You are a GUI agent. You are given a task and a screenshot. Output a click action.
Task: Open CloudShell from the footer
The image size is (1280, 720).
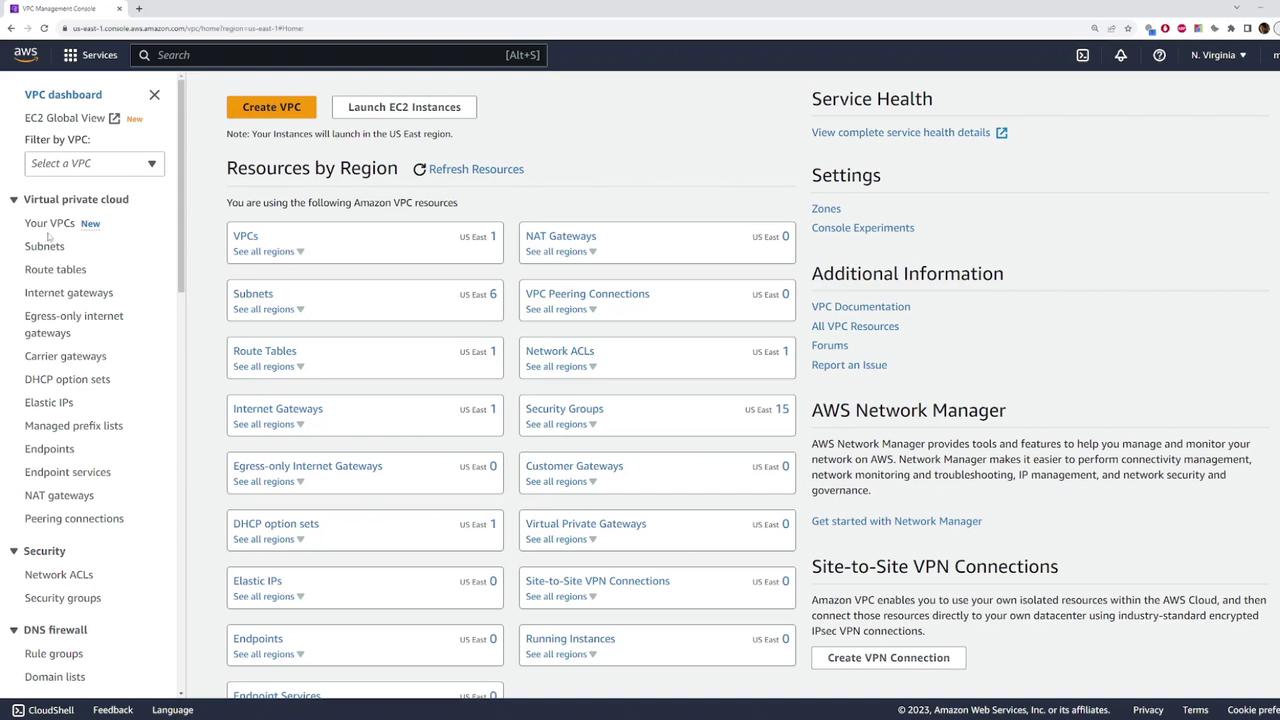click(43, 710)
